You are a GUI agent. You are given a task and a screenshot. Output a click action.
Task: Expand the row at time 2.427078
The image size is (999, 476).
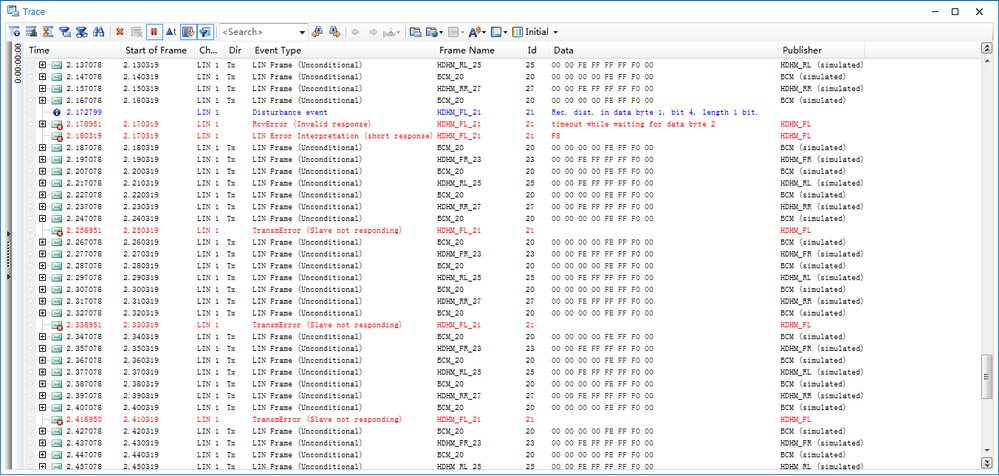pos(43,431)
